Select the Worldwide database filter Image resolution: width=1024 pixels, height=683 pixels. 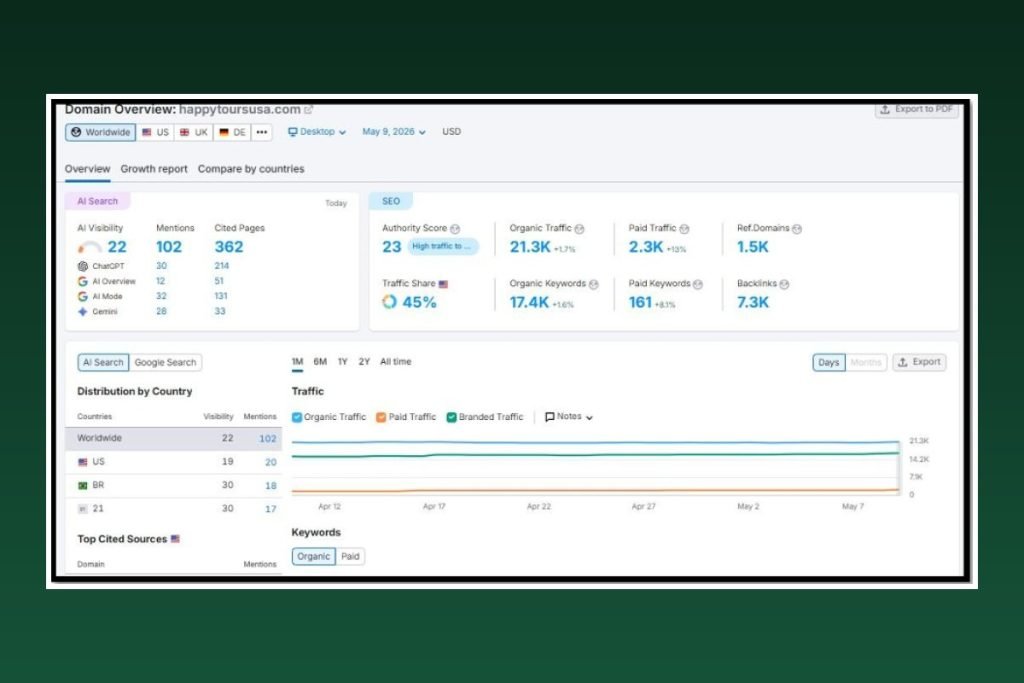(x=101, y=132)
